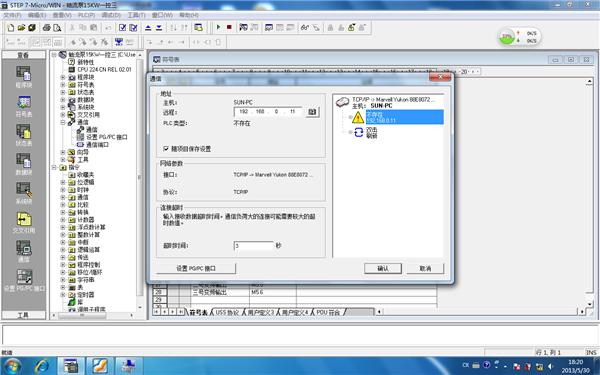Screen dimensions: 600x375
Task: Expand the 位逻辑 instruction folder
Action: coord(63,182)
